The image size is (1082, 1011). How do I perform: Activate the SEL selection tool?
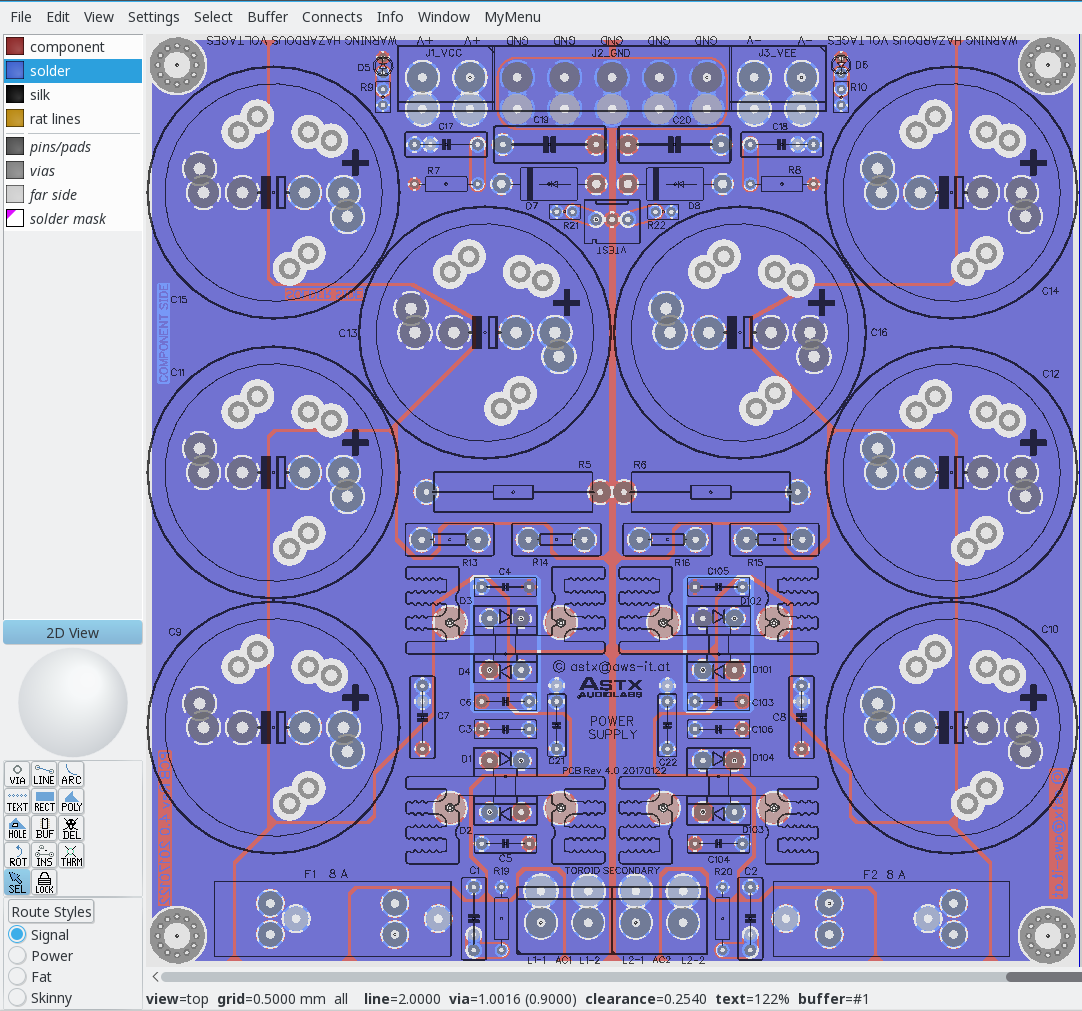17,882
